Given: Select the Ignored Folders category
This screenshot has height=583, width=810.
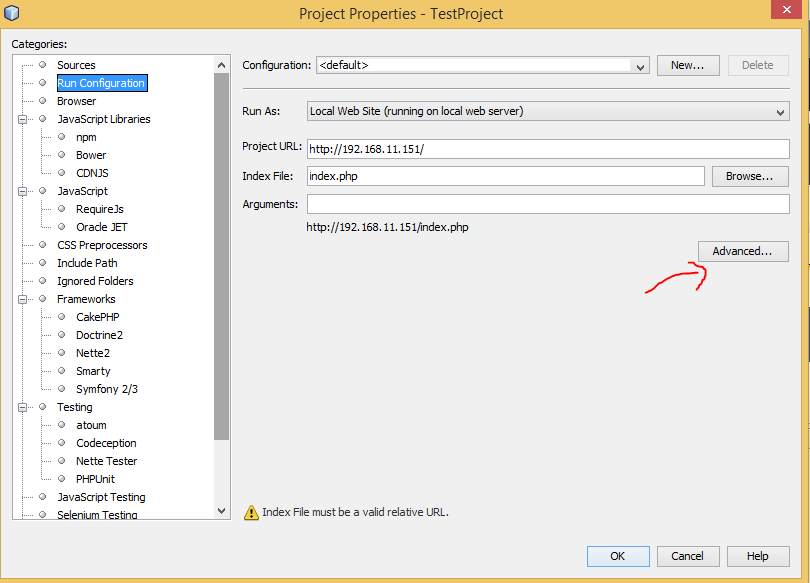Looking at the screenshot, I should (x=95, y=281).
